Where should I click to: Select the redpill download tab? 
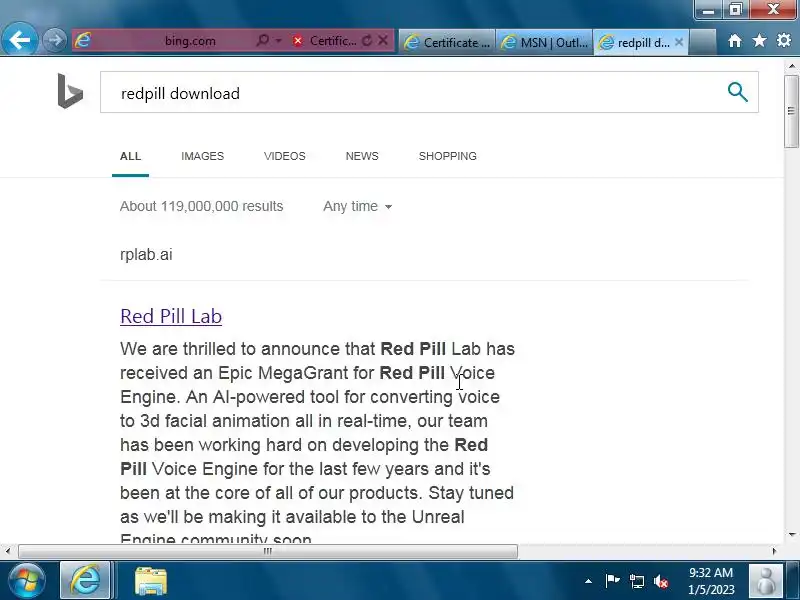coord(635,42)
